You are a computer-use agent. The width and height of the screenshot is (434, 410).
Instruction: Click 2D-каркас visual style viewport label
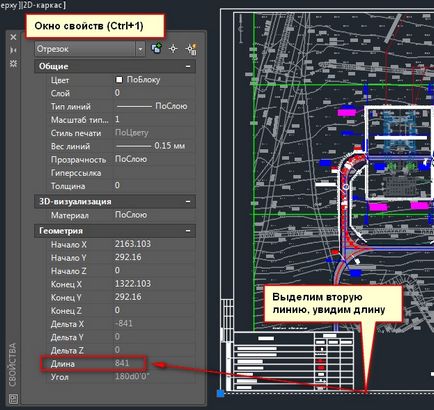point(43,5)
